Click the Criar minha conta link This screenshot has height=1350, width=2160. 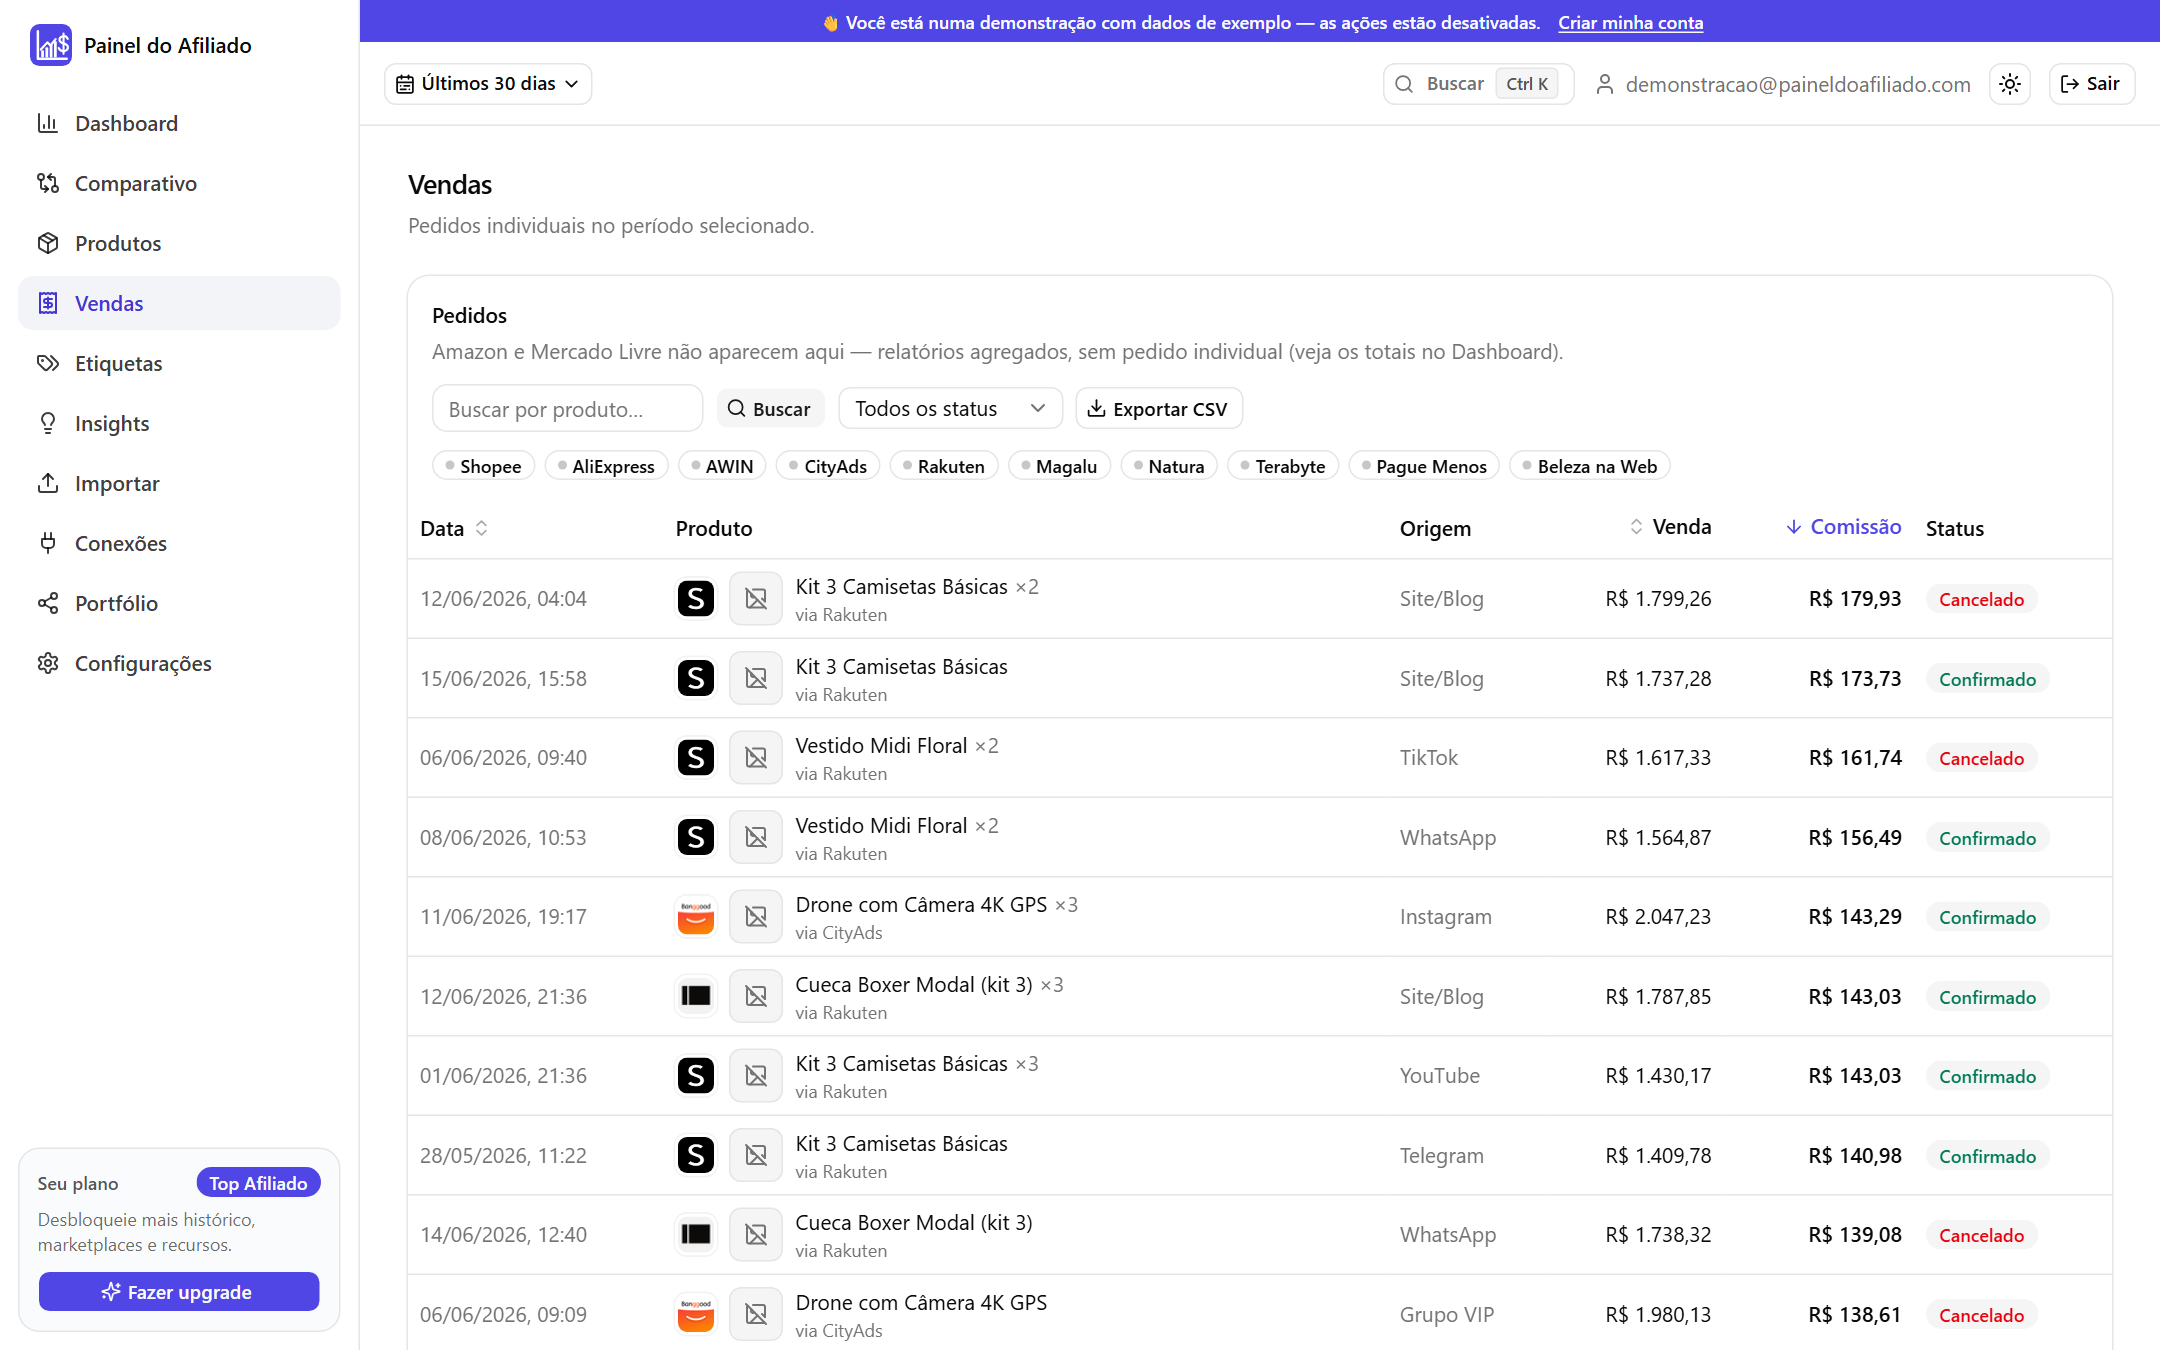(x=1630, y=22)
